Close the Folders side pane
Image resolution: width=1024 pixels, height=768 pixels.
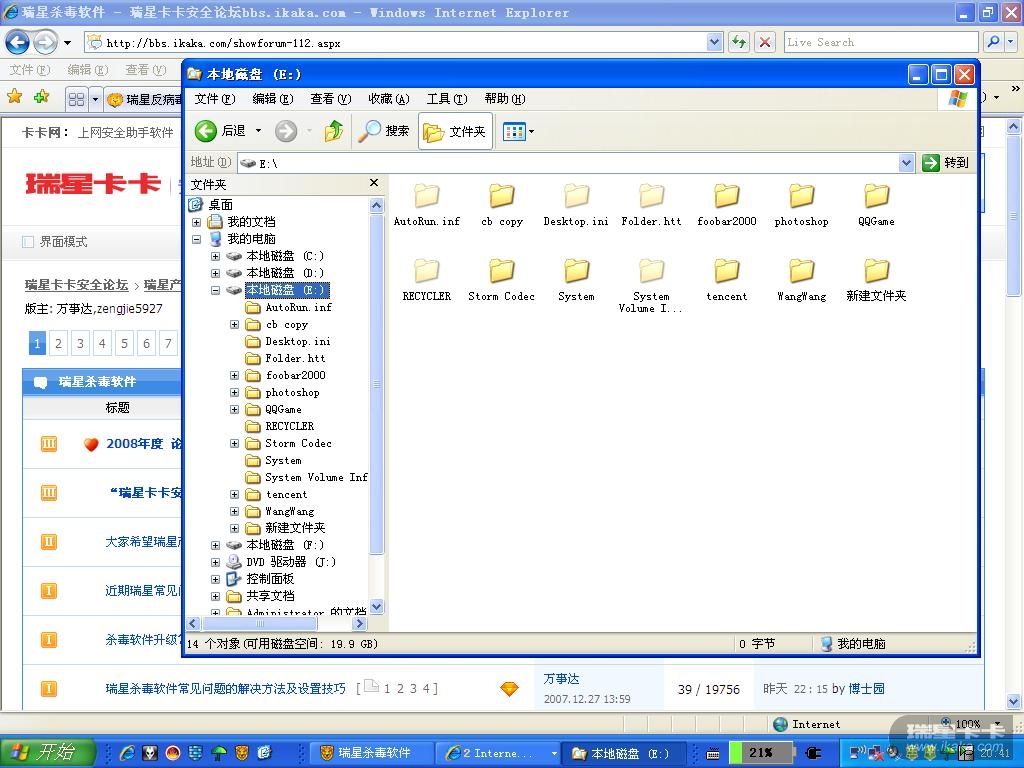click(374, 183)
